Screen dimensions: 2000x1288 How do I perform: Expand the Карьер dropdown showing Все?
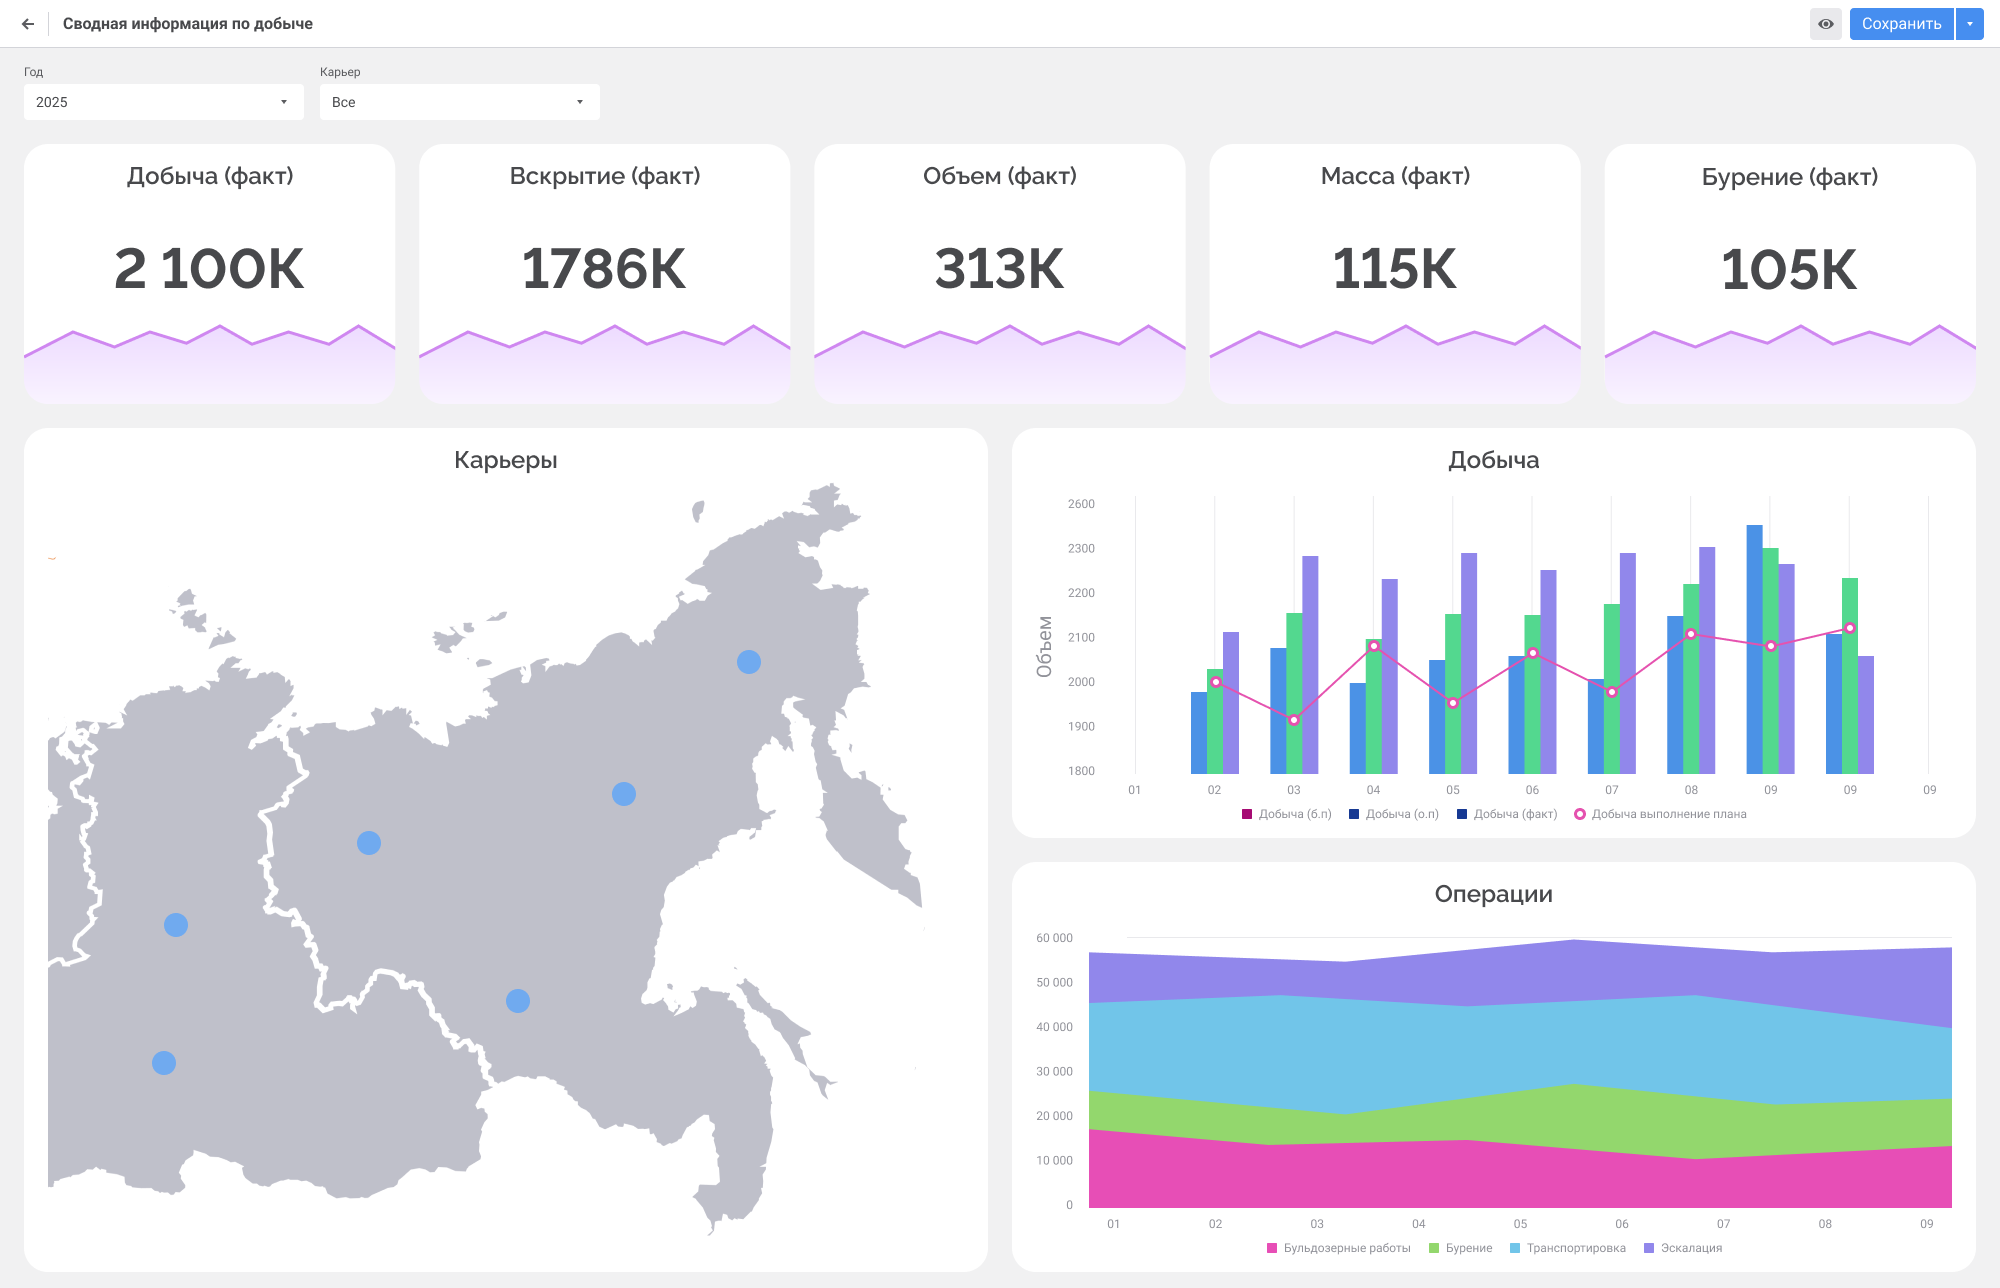(x=459, y=102)
